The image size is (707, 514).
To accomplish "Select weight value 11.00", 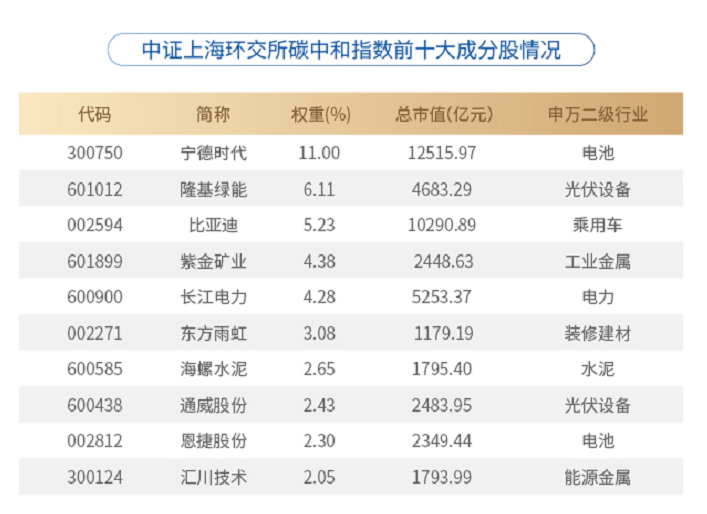I will click(319, 153).
